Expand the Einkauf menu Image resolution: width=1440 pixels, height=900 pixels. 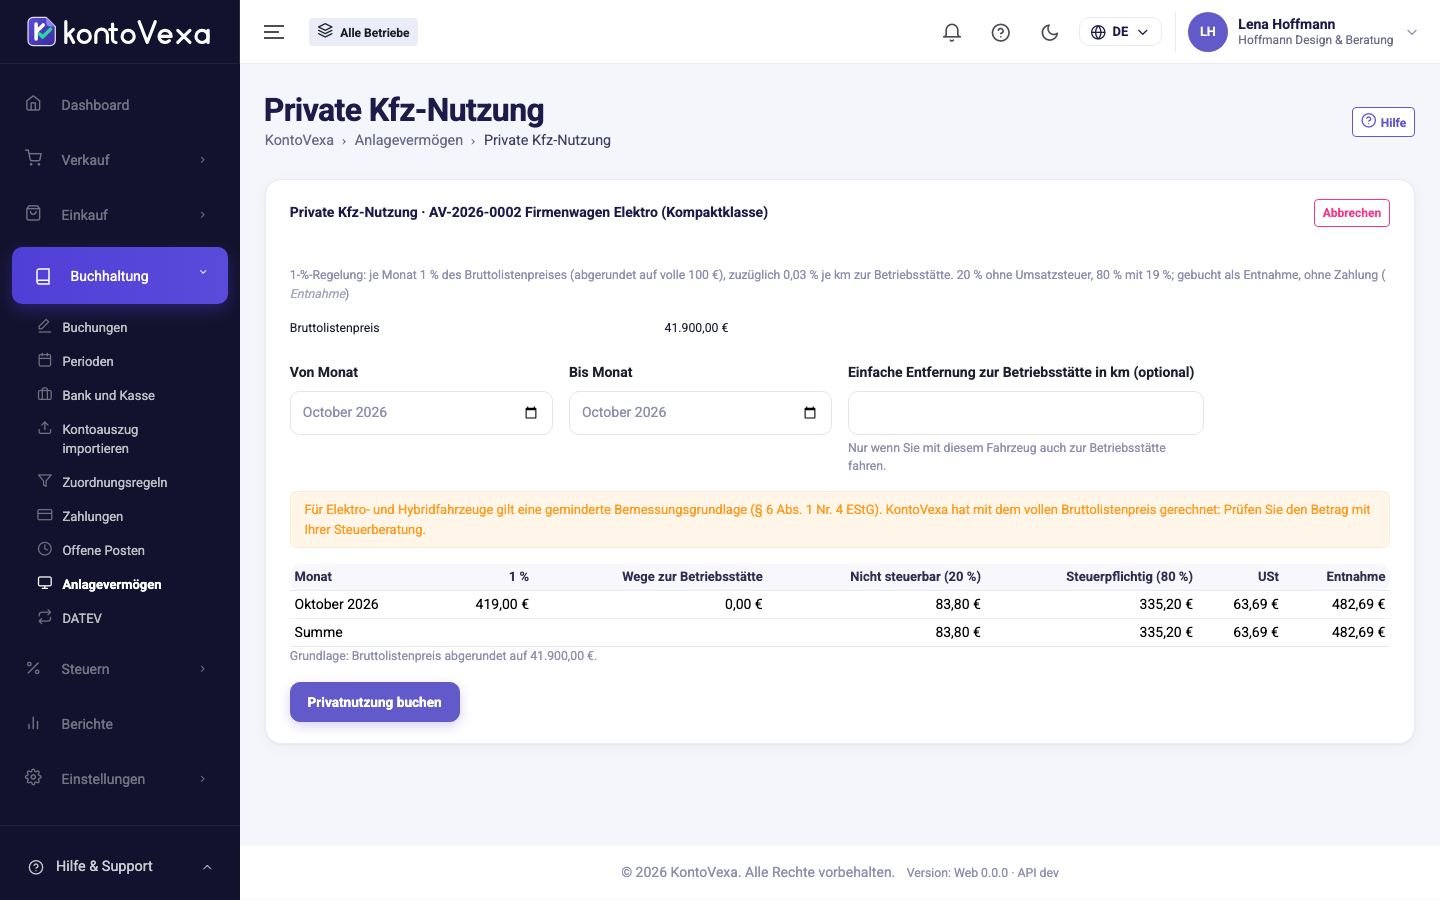[x=120, y=215]
